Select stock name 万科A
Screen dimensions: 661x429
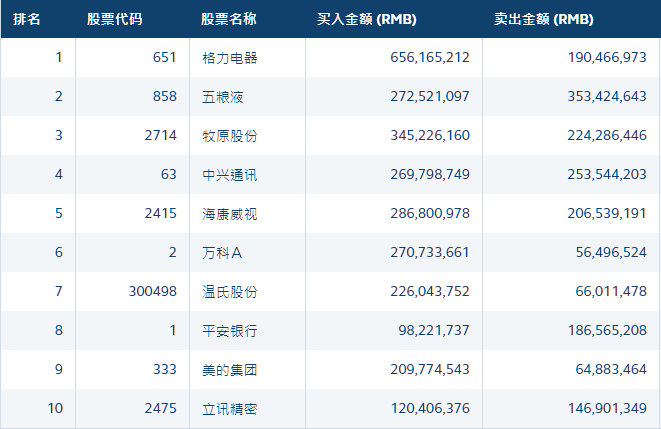(222, 253)
